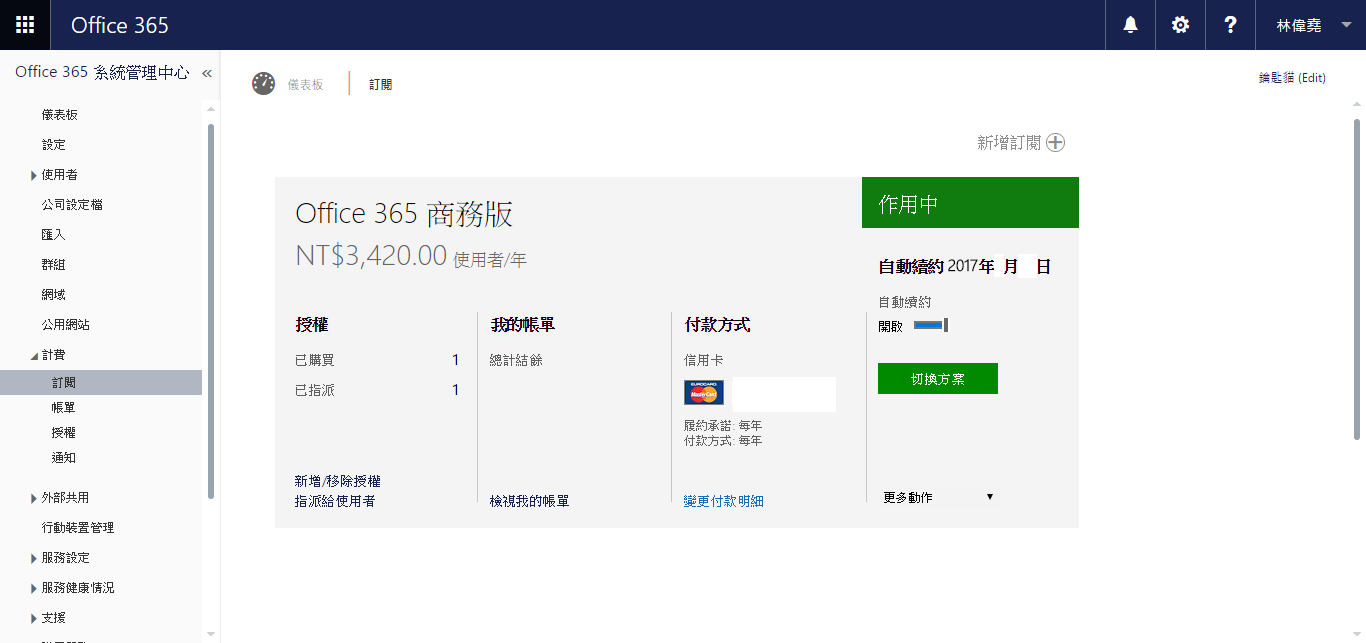Viewport: 1366px width, 643px height.
Task: Select 訂閱 under 計費
Action: (x=101, y=382)
